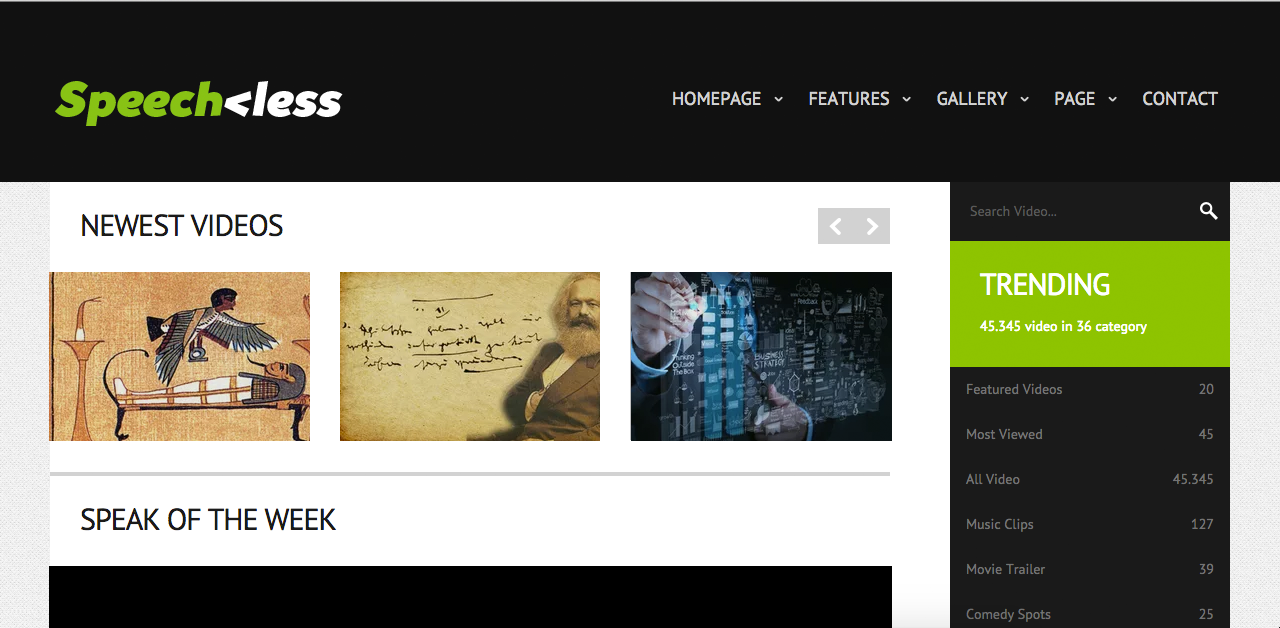Open the Comedy Spots category

coord(1090,613)
